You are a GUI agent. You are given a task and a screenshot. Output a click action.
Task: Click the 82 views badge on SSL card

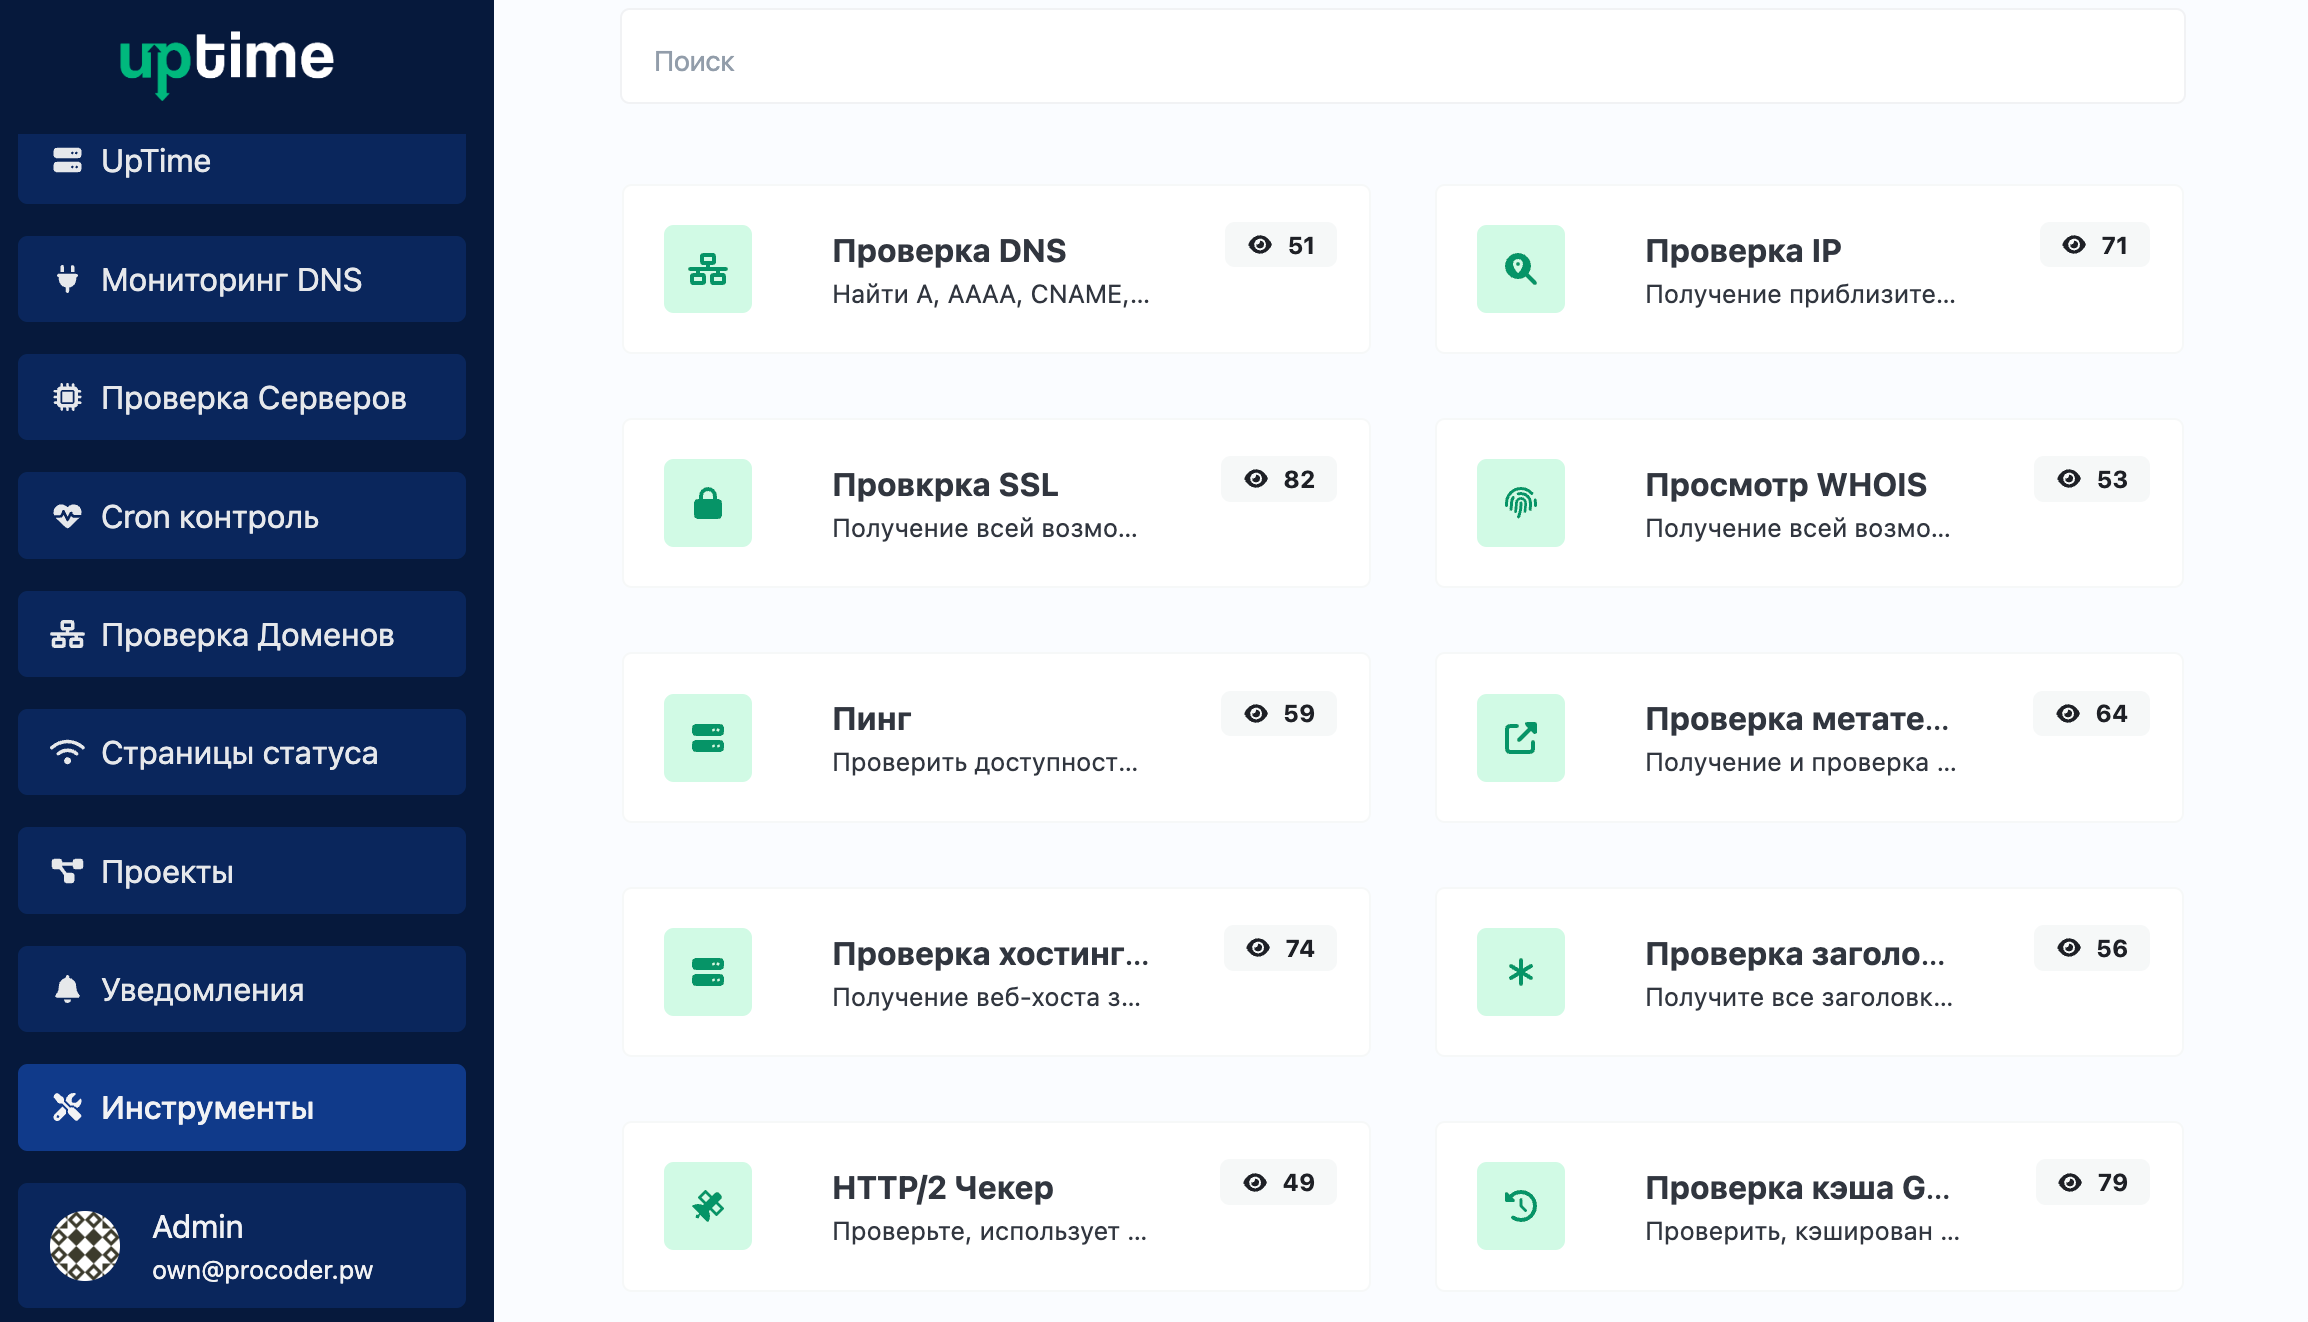tap(1278, 480)
